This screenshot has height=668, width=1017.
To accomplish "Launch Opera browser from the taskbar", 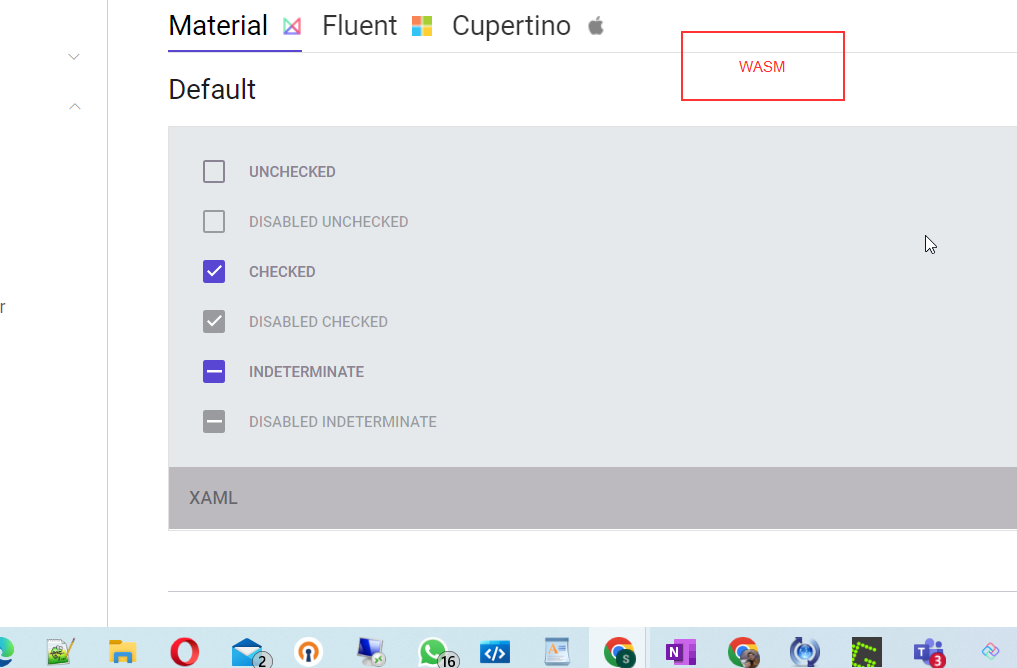I will point(185,653).
